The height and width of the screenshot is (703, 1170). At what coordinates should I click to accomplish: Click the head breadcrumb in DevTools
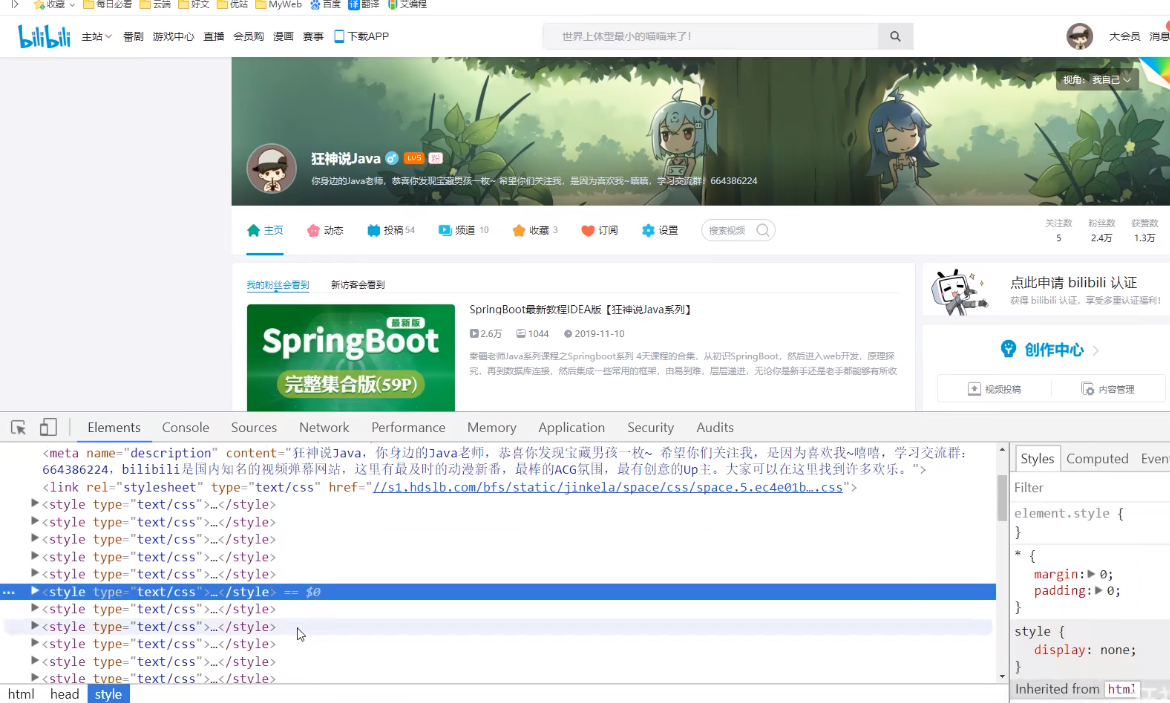click(64, 694)
